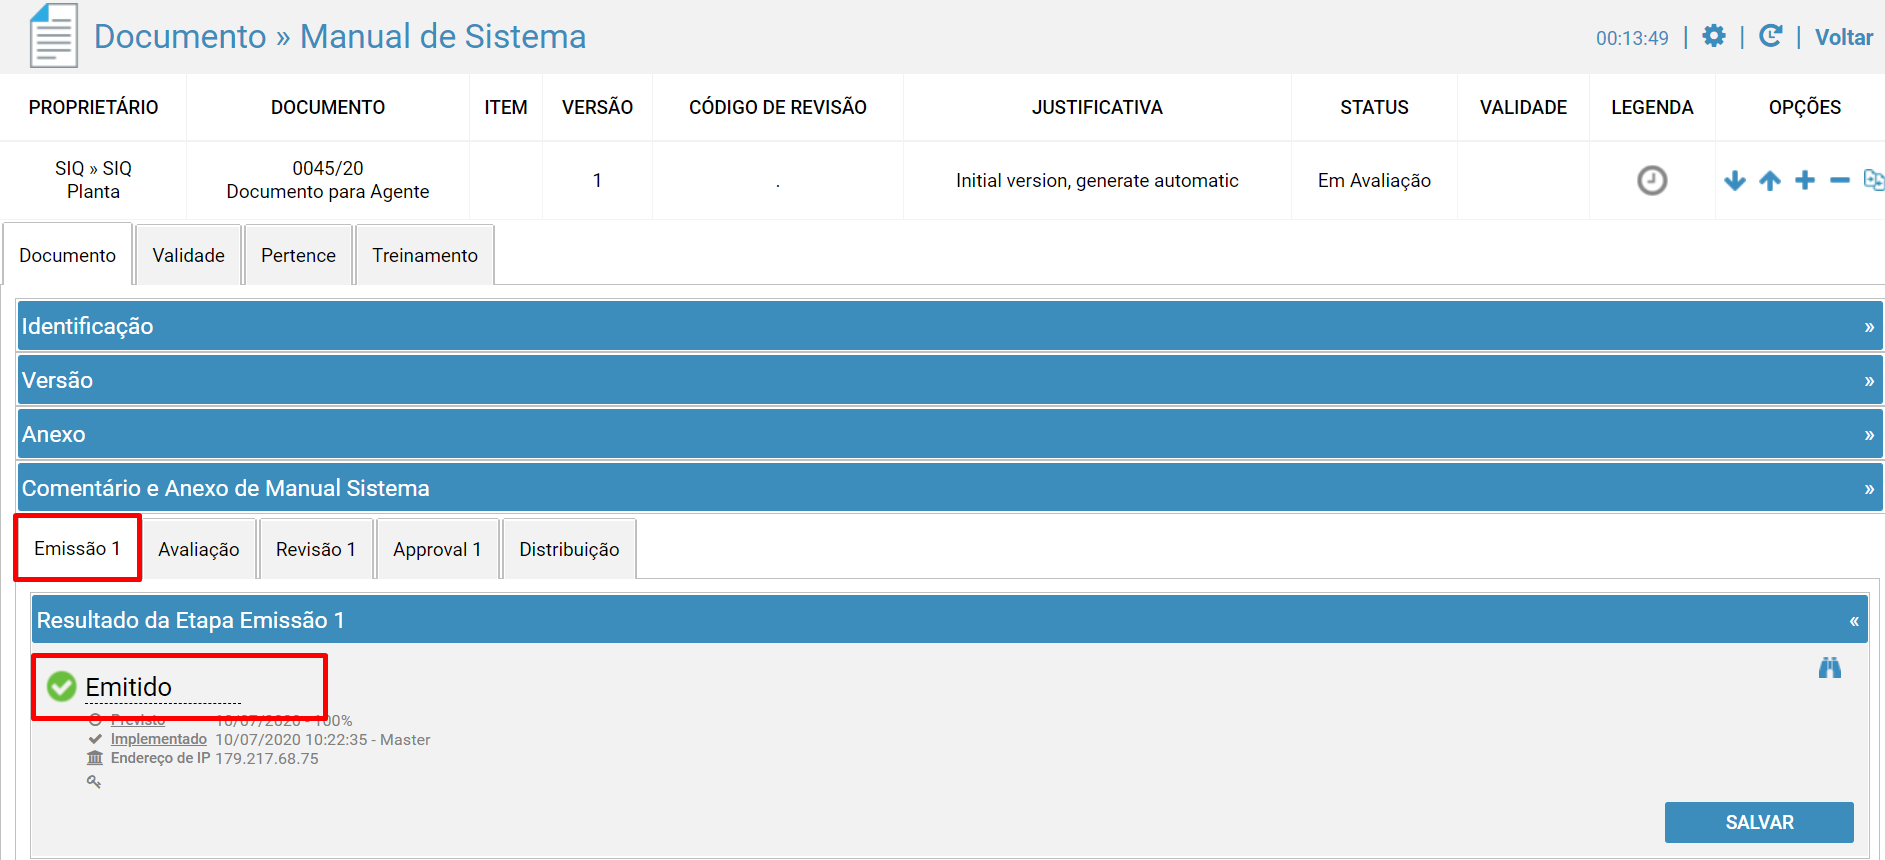The image size is (1885, 860).
Task: Switch to the Validade tab
Action: pyautogui.click(x=188, y=255)
